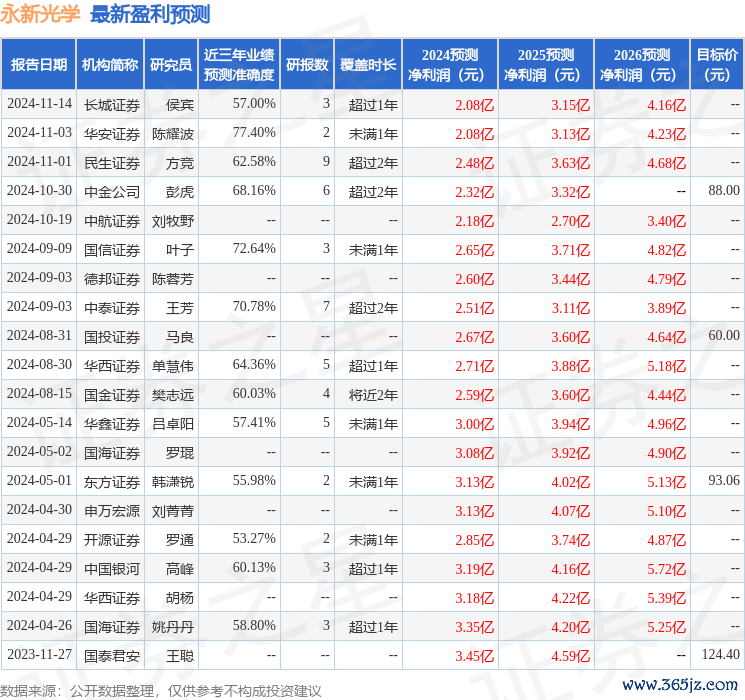Click analyst name 陈耀波
745x700 pixels.
[173, 134]
